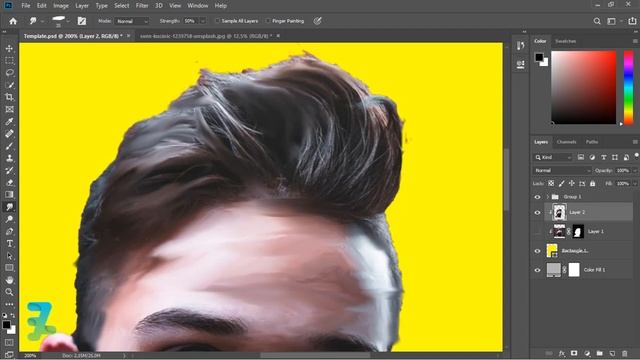This screenshot has height=360, width=640.
Task: Open the layer blend mode Normal dropdown
Action: pos(562,171)
